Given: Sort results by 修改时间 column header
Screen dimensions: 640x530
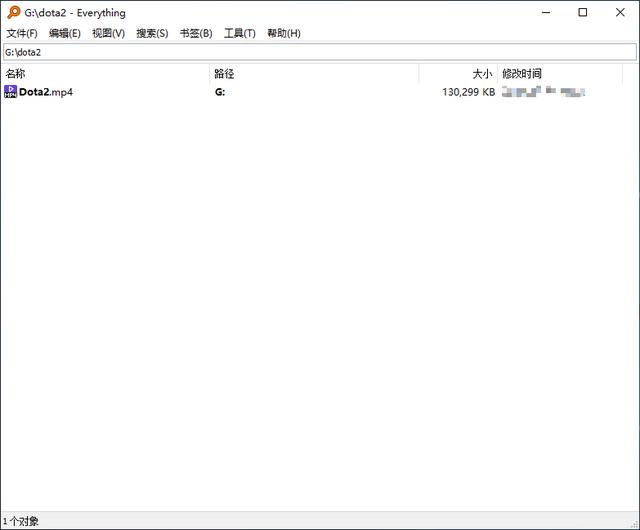Looking at the screenshot, I should pyautogui.click(x=560, y=73).
